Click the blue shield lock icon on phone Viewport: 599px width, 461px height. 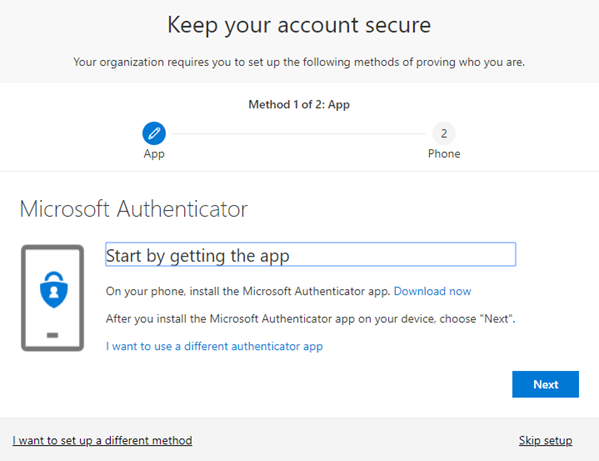click(54, 290)
